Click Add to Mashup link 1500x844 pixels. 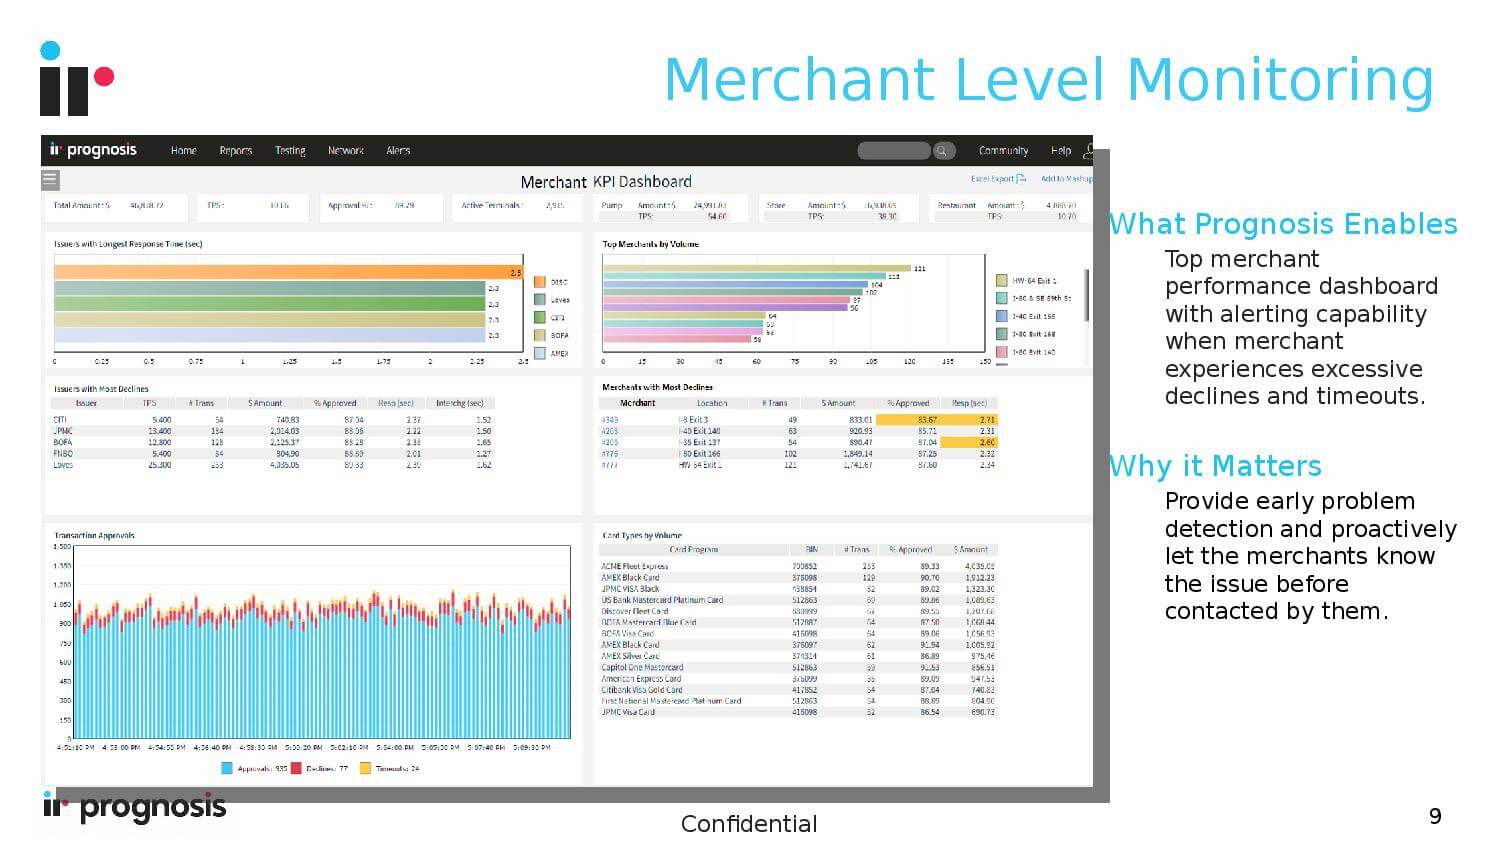coord(1065,179)
